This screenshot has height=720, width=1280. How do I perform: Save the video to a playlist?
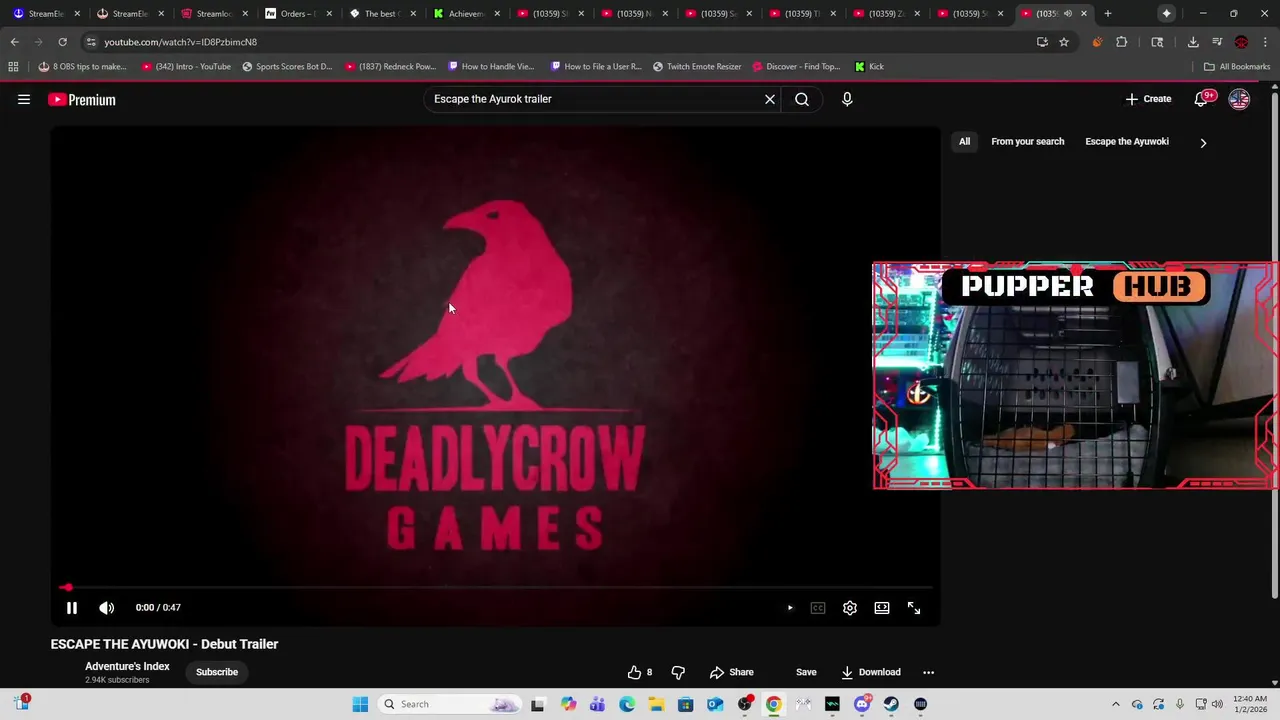coord(806,672)
